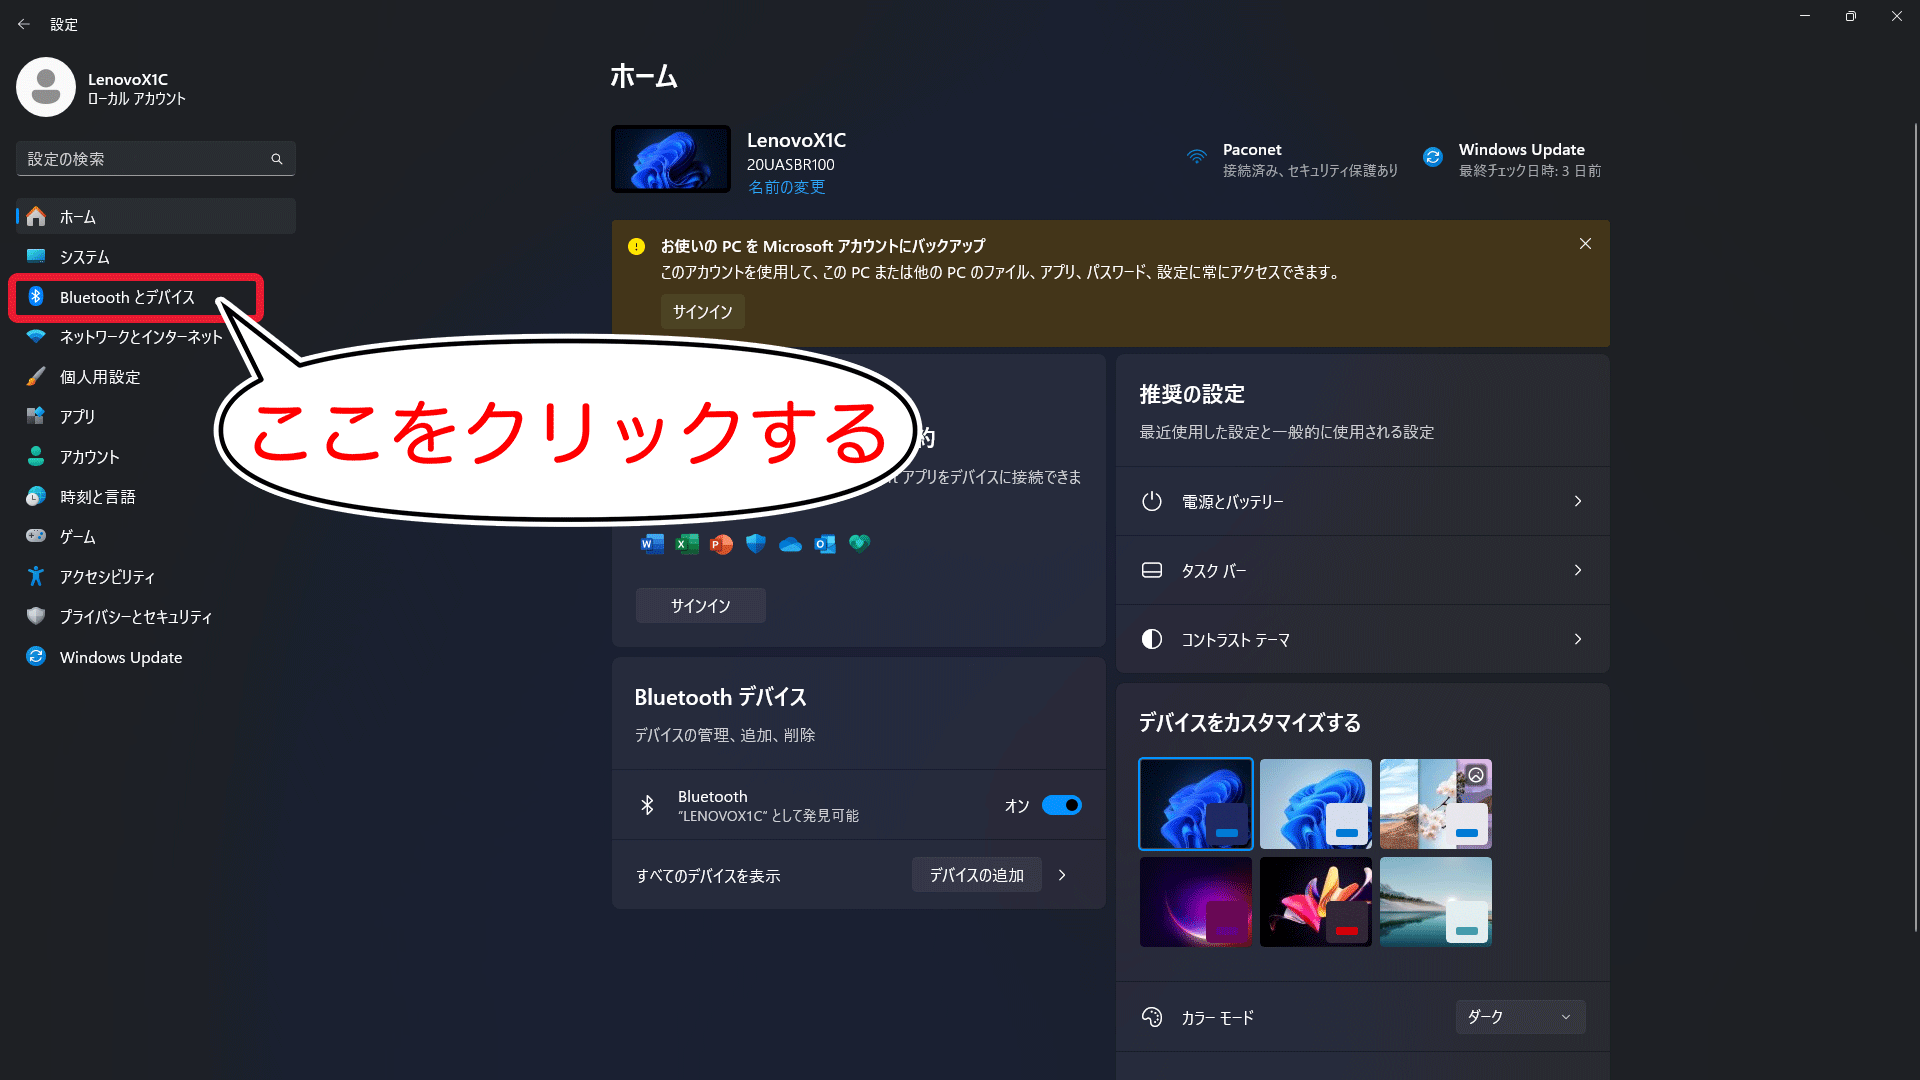Open 個人用設定 from the sidebar

click(98, 377)
